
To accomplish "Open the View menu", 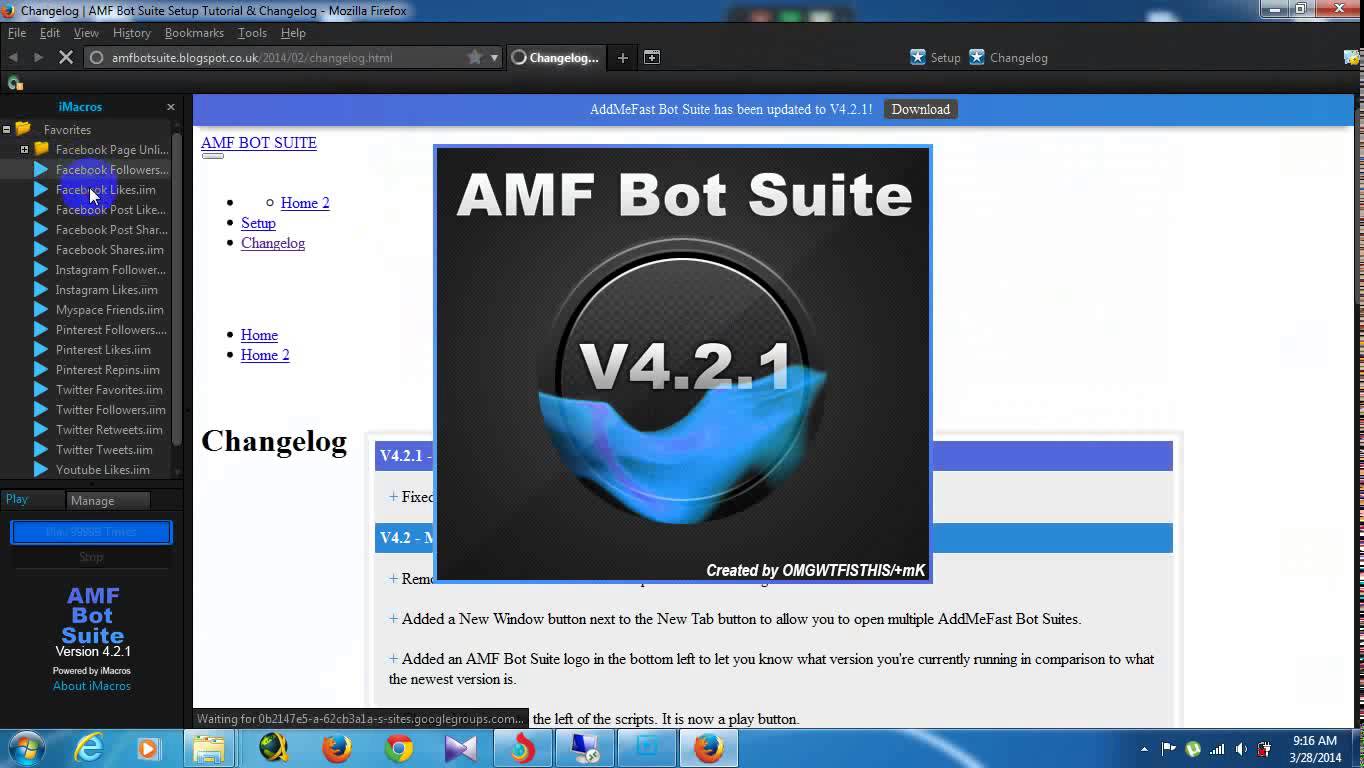I will [x=86, y=33].
